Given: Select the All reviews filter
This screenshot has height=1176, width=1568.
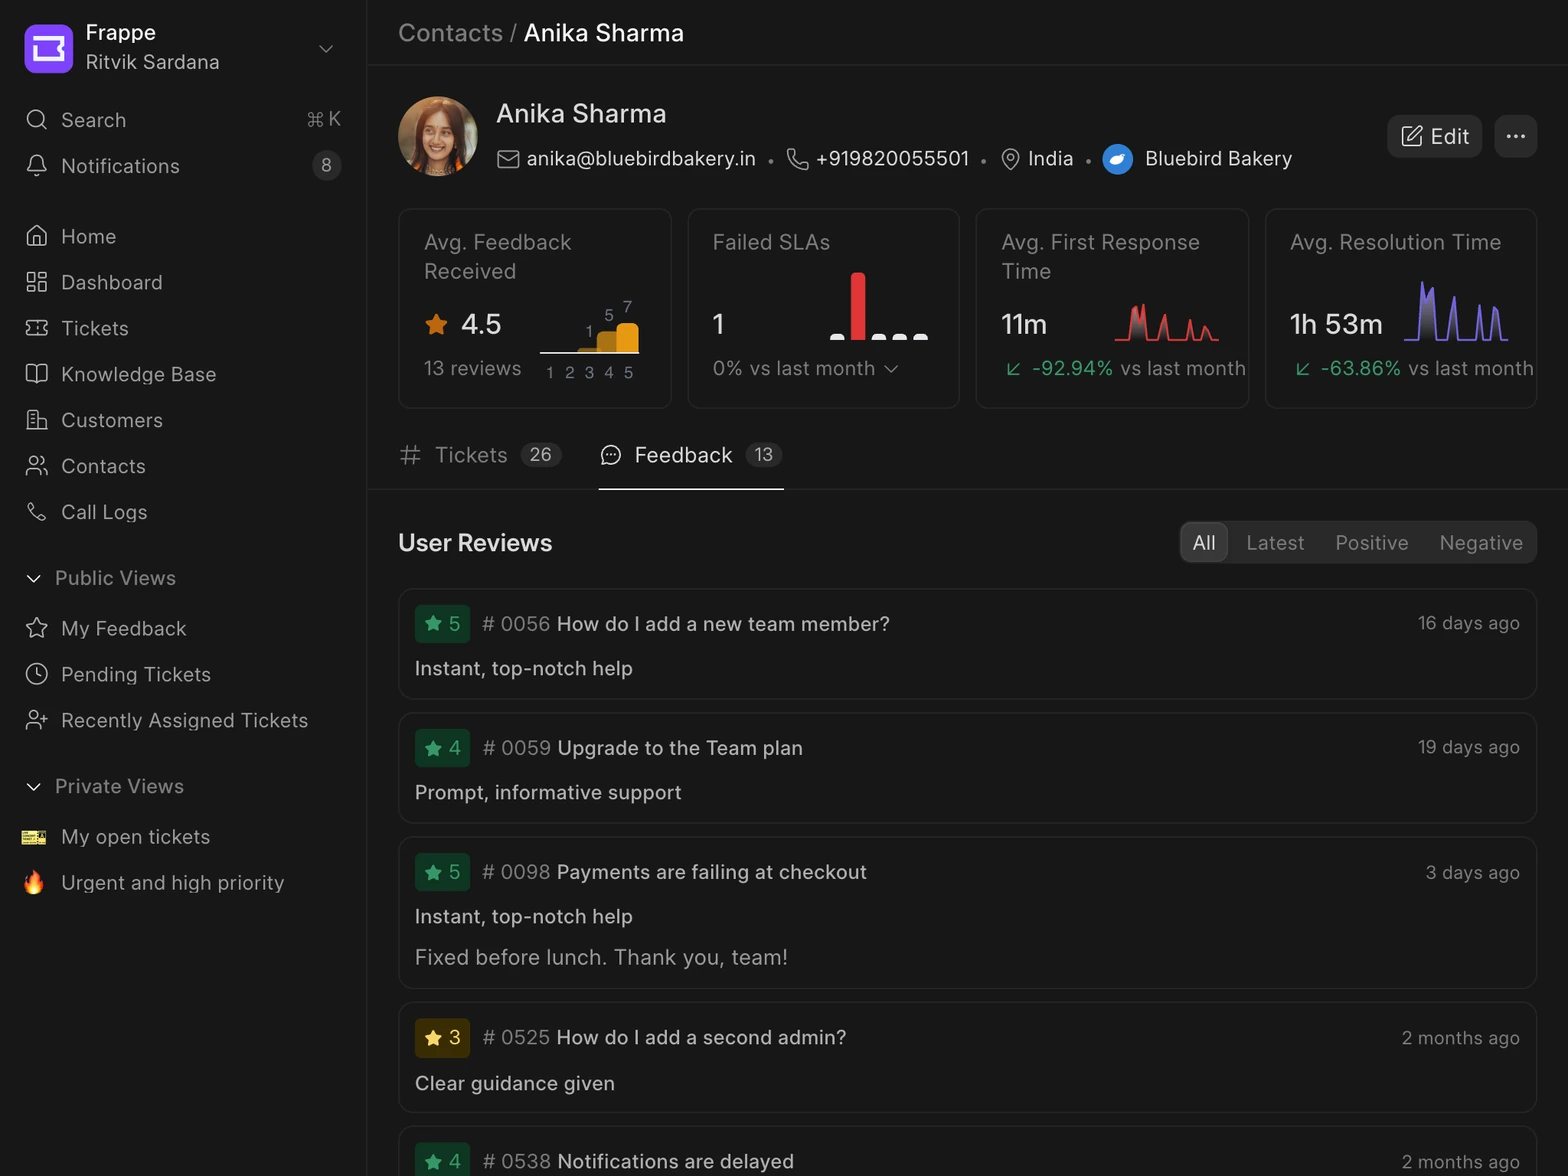Looking at the screenshot, I should pos(1204,543).
